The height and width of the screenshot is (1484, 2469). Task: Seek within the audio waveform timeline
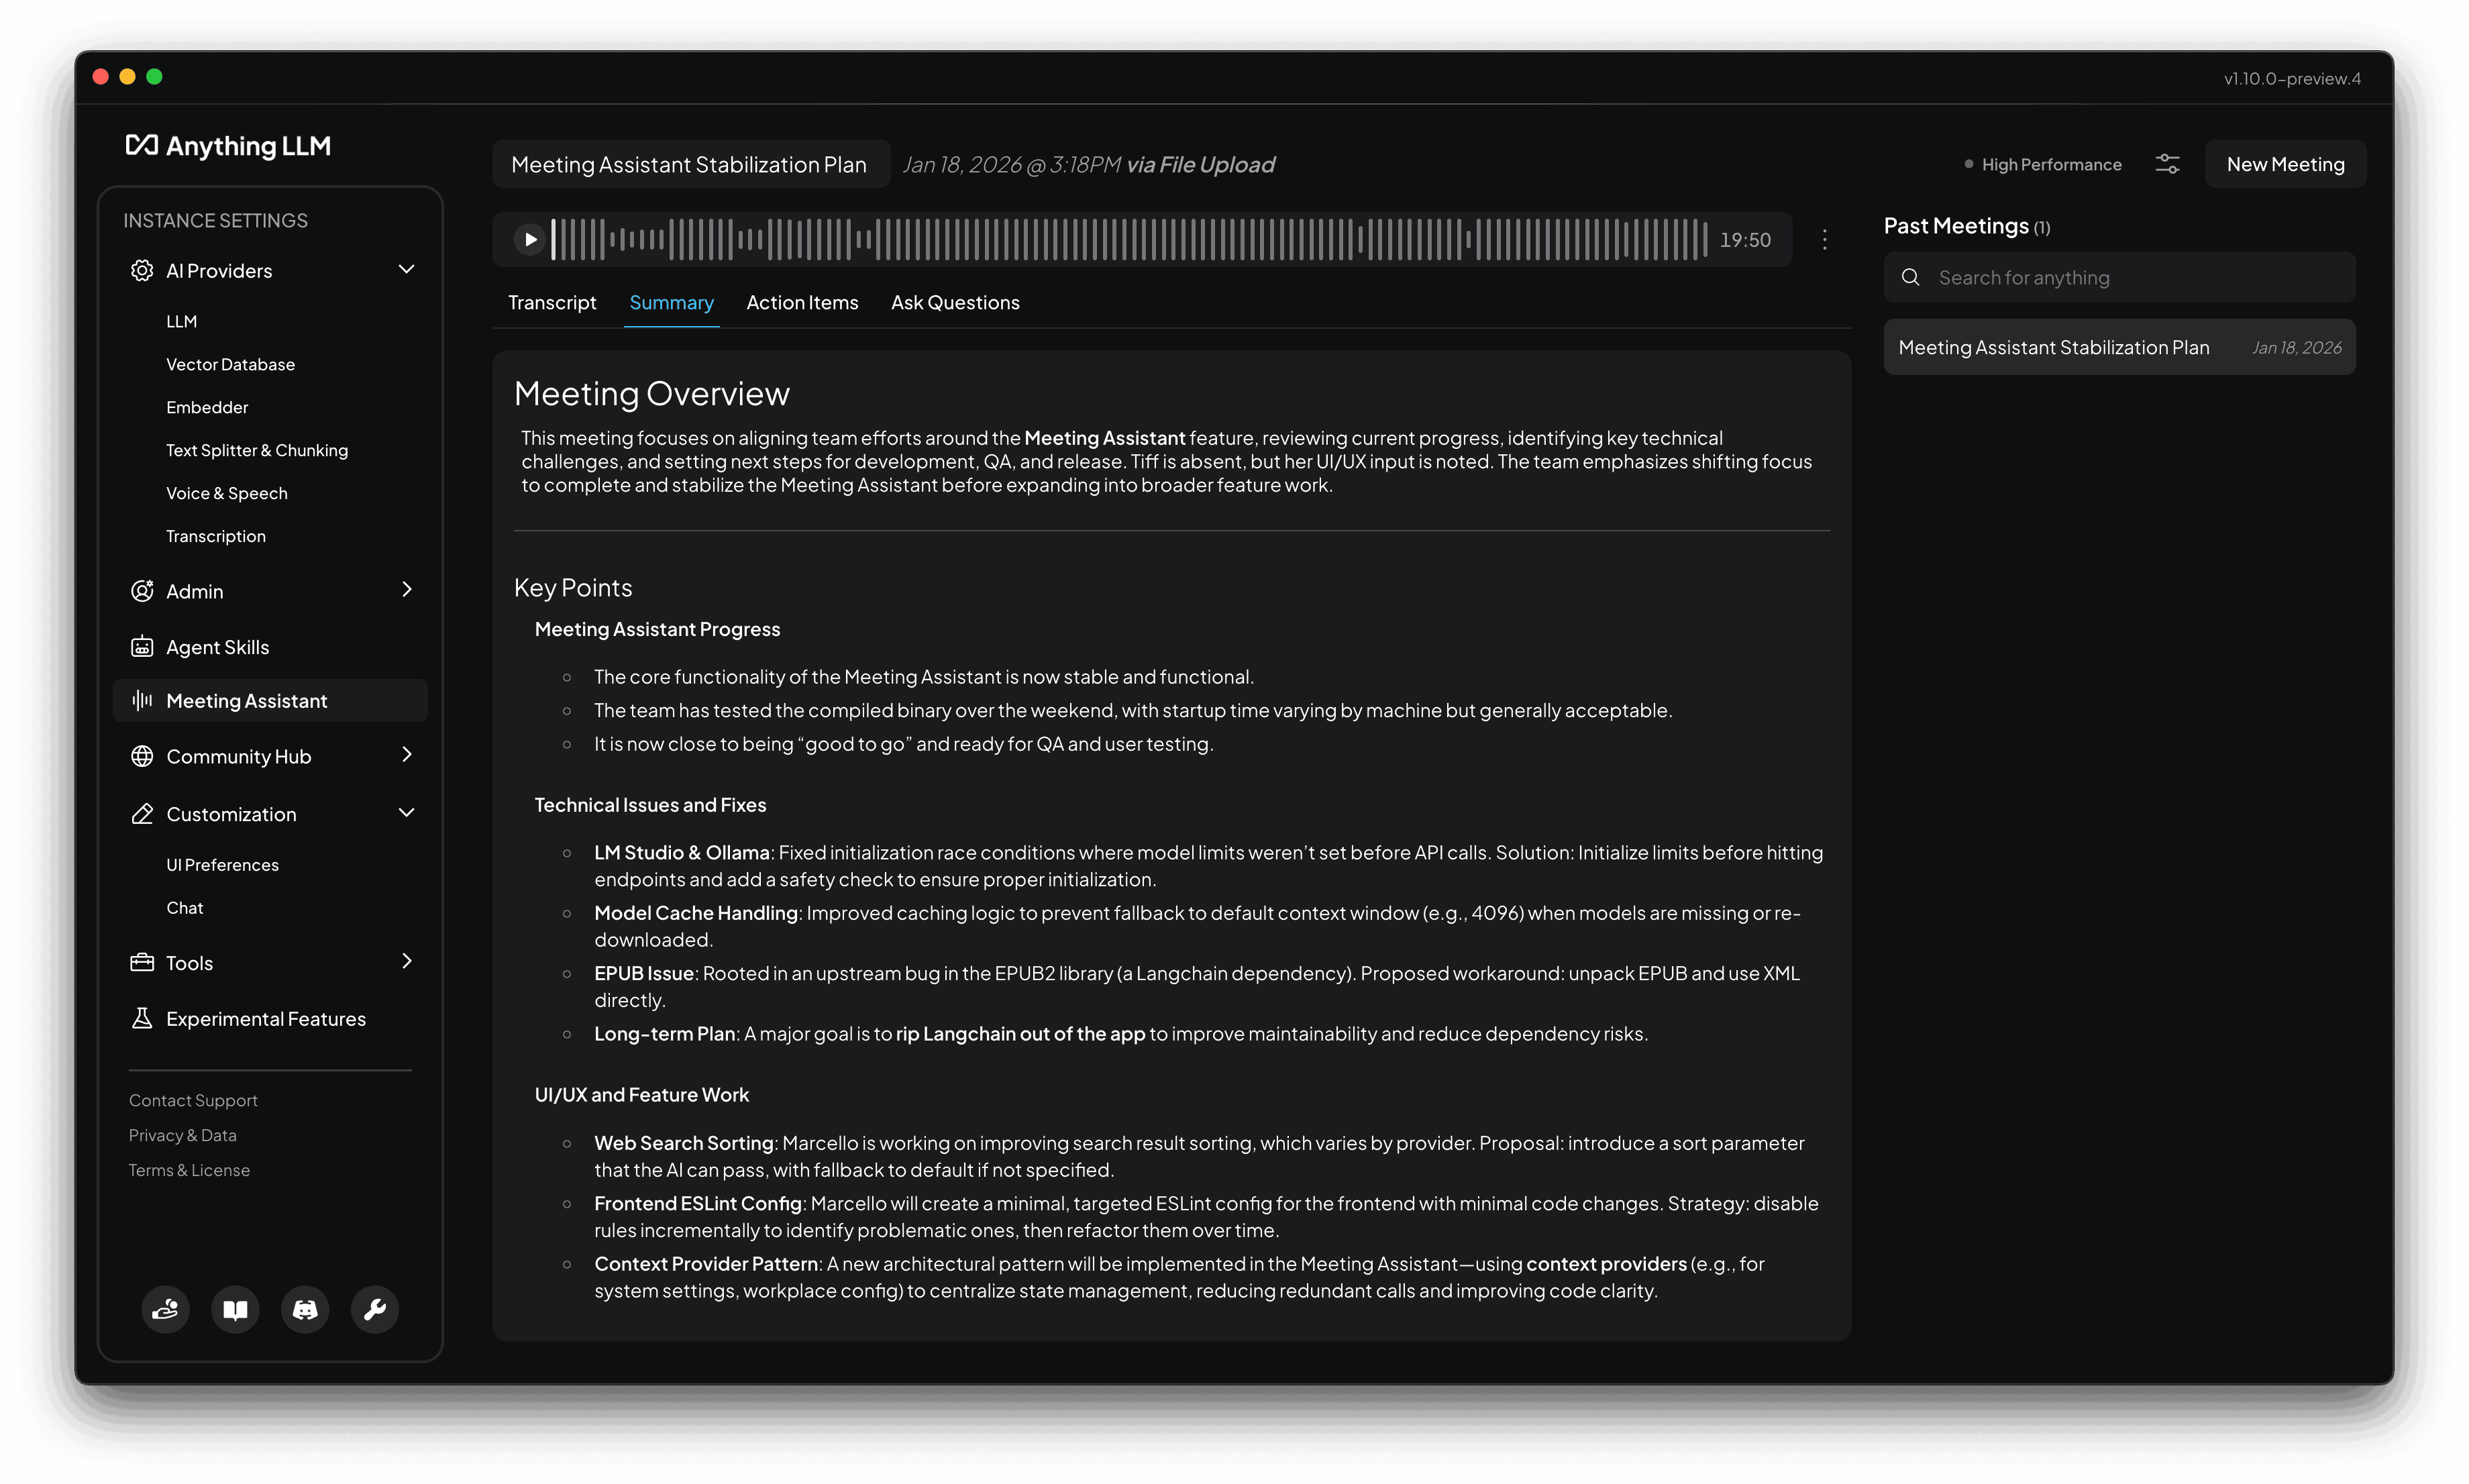click(1130, 240)
